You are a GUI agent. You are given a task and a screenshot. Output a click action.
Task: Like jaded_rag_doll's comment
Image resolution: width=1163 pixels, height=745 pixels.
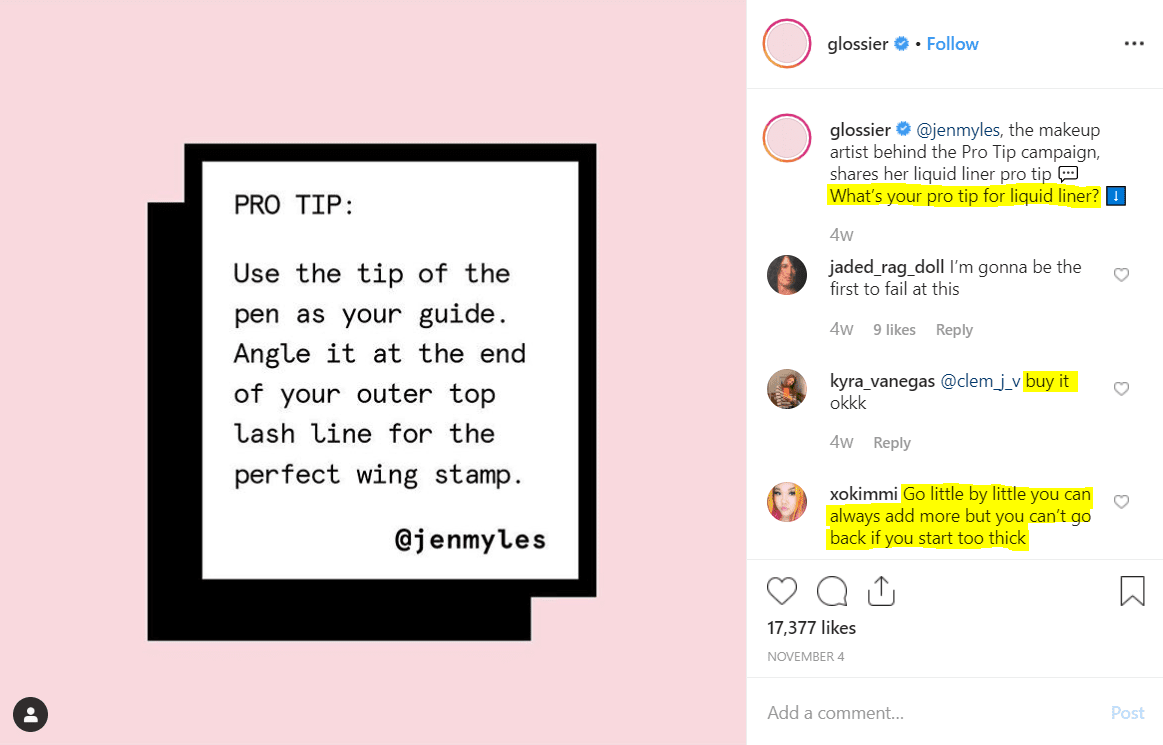1121,275
